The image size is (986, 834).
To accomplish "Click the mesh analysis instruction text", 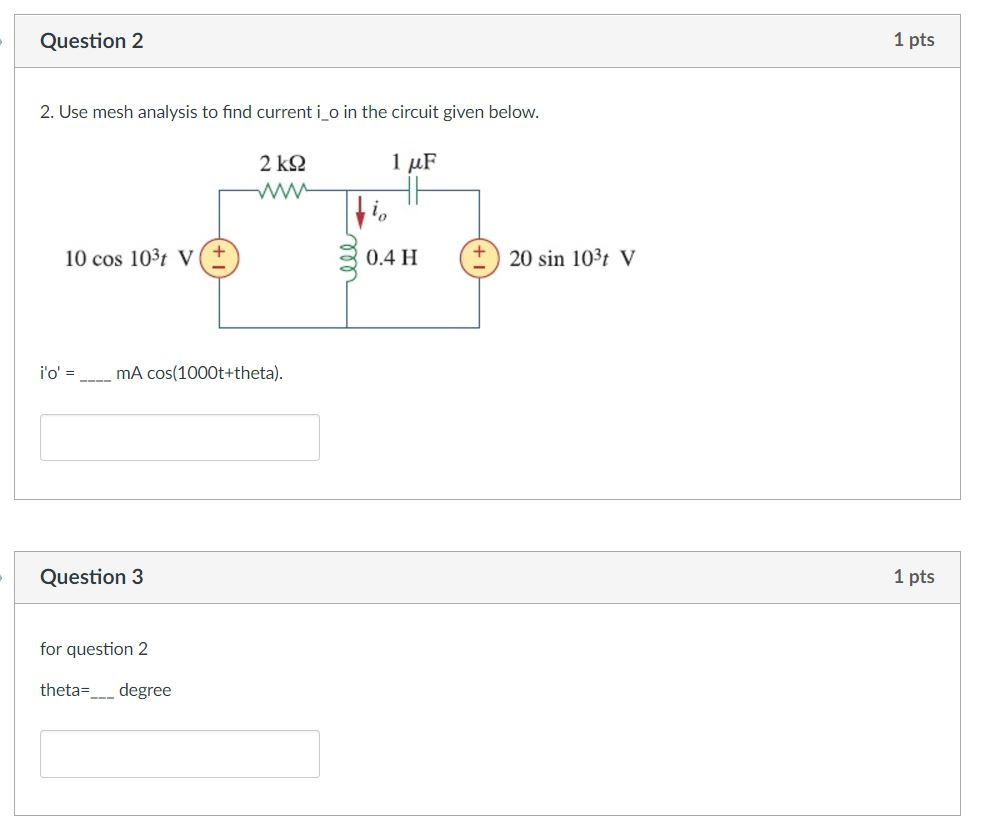I will point(288,112).
